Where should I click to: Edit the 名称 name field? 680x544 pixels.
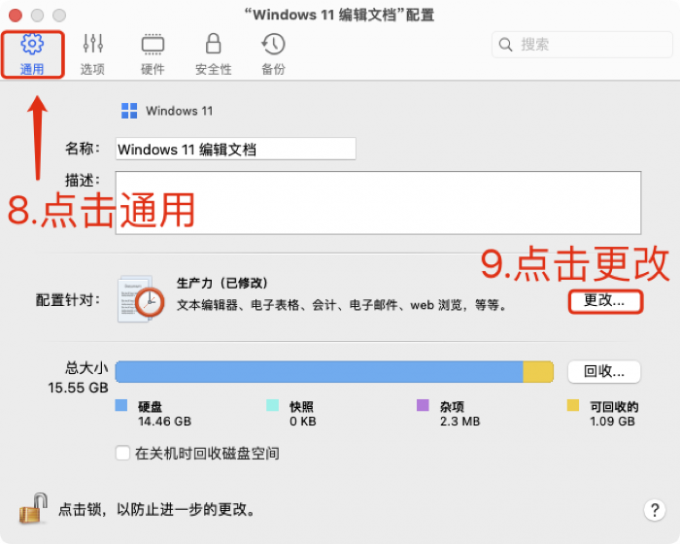pos(235,149)
